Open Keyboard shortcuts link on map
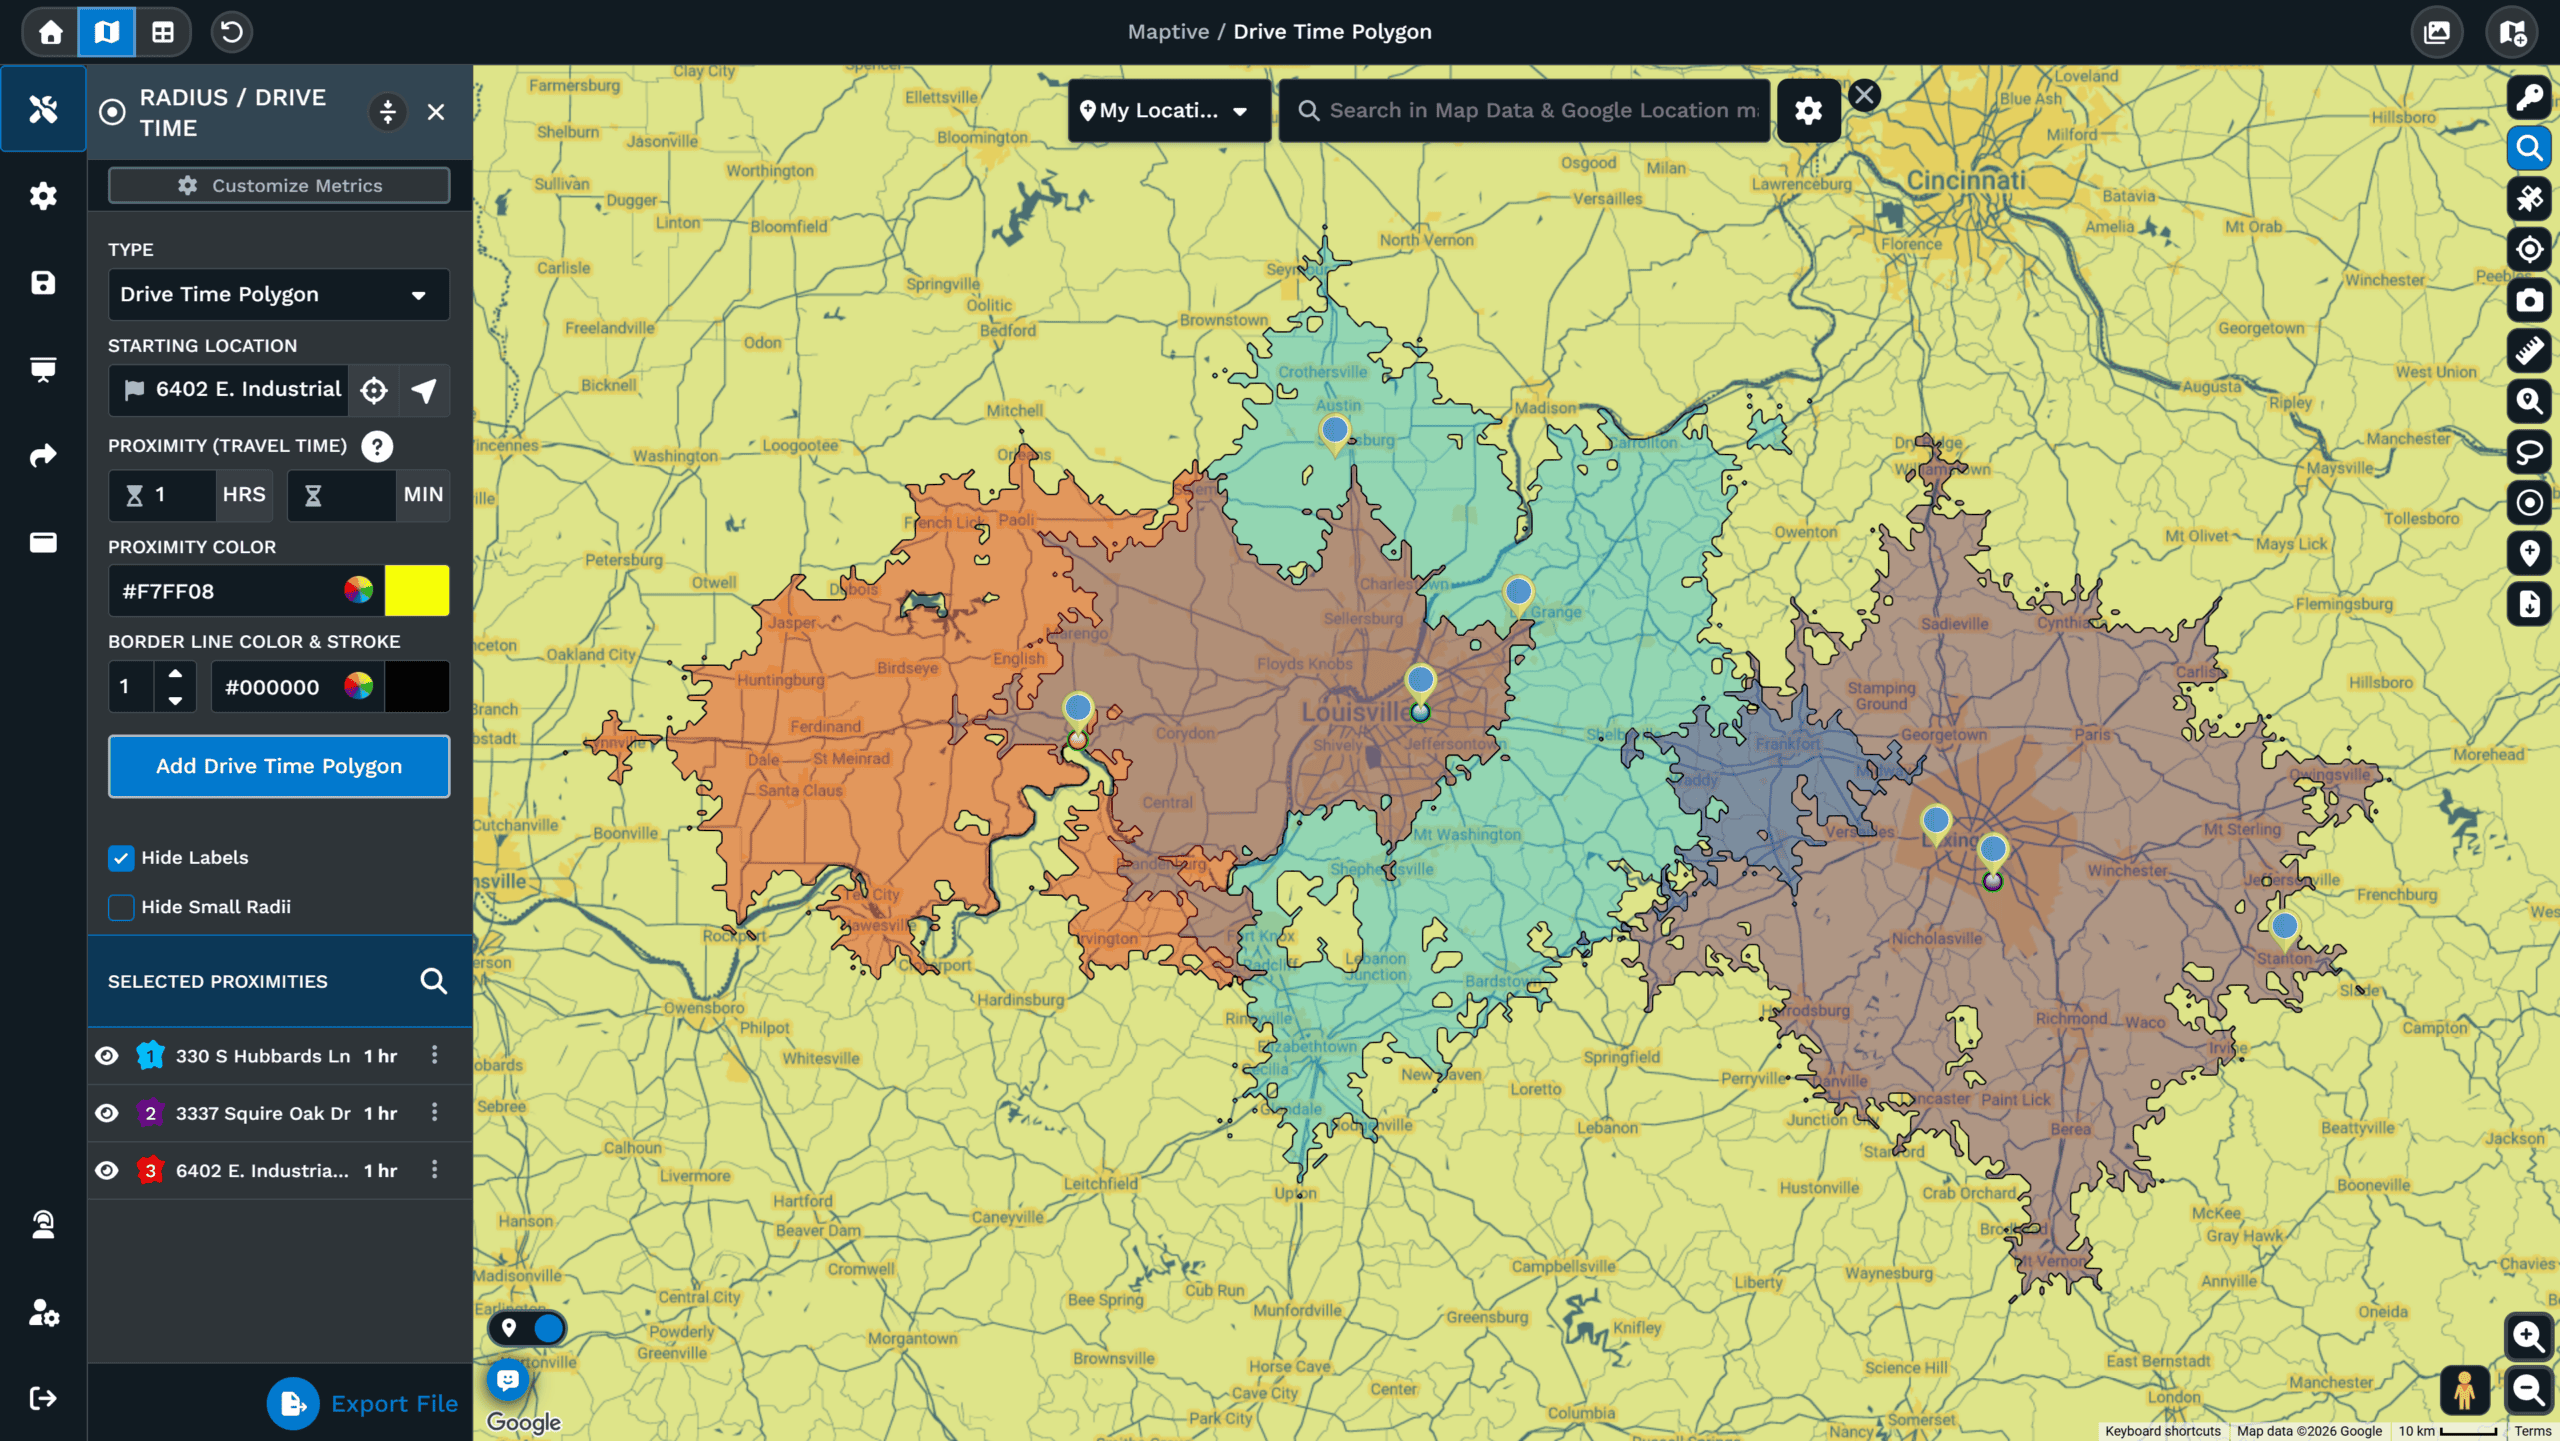 coord(2163,1431)
